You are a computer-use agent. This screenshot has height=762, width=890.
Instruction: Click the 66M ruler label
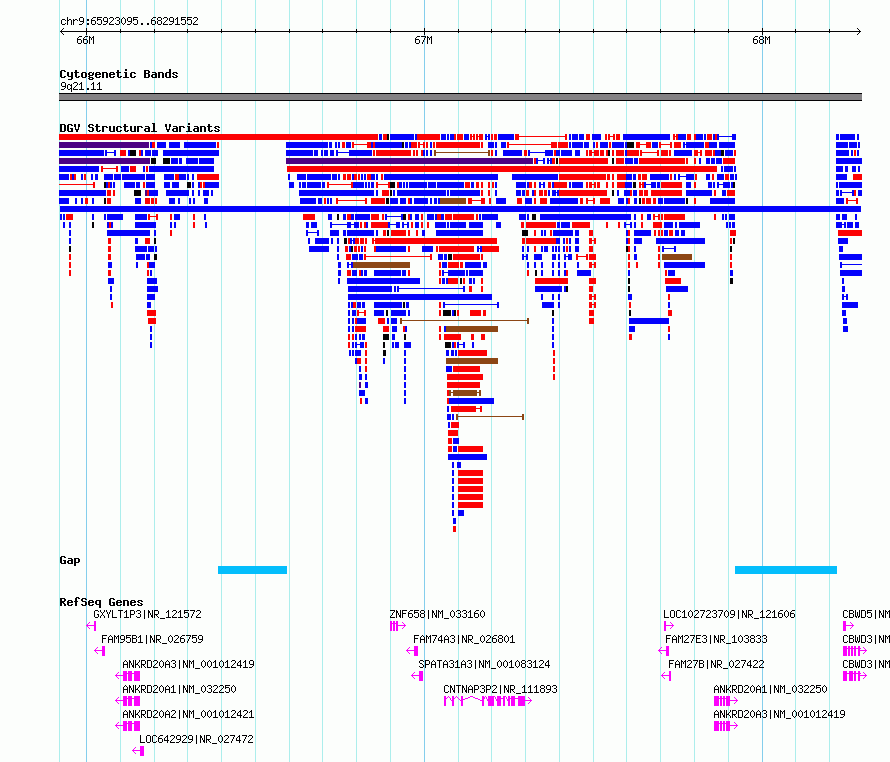[85, 40]
